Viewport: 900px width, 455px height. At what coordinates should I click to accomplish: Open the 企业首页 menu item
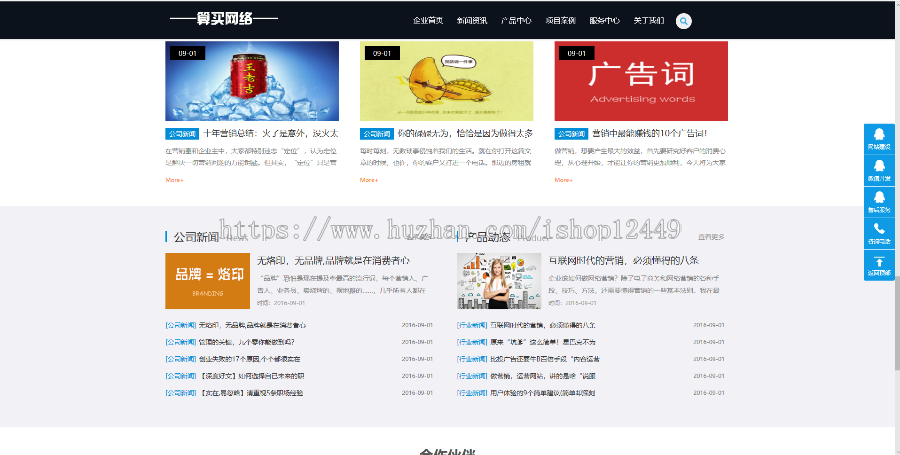click(x=428, y=21)
